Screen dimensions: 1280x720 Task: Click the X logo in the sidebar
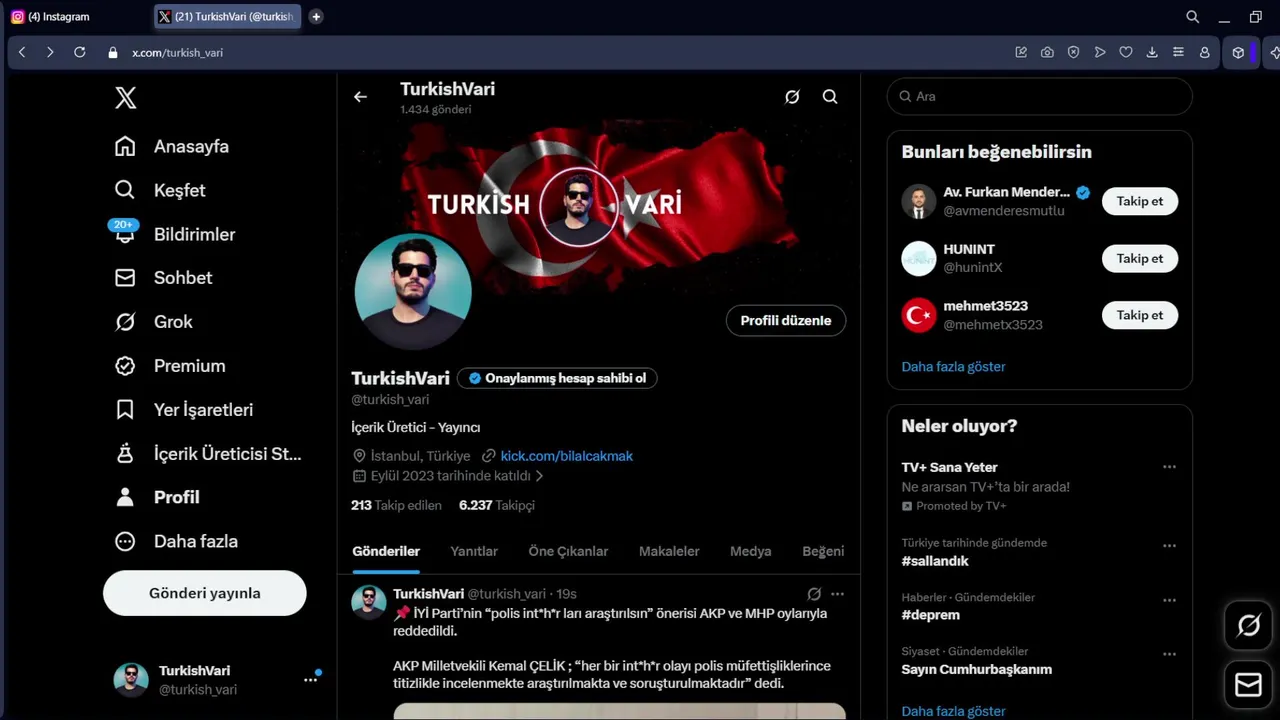[125, 97]
